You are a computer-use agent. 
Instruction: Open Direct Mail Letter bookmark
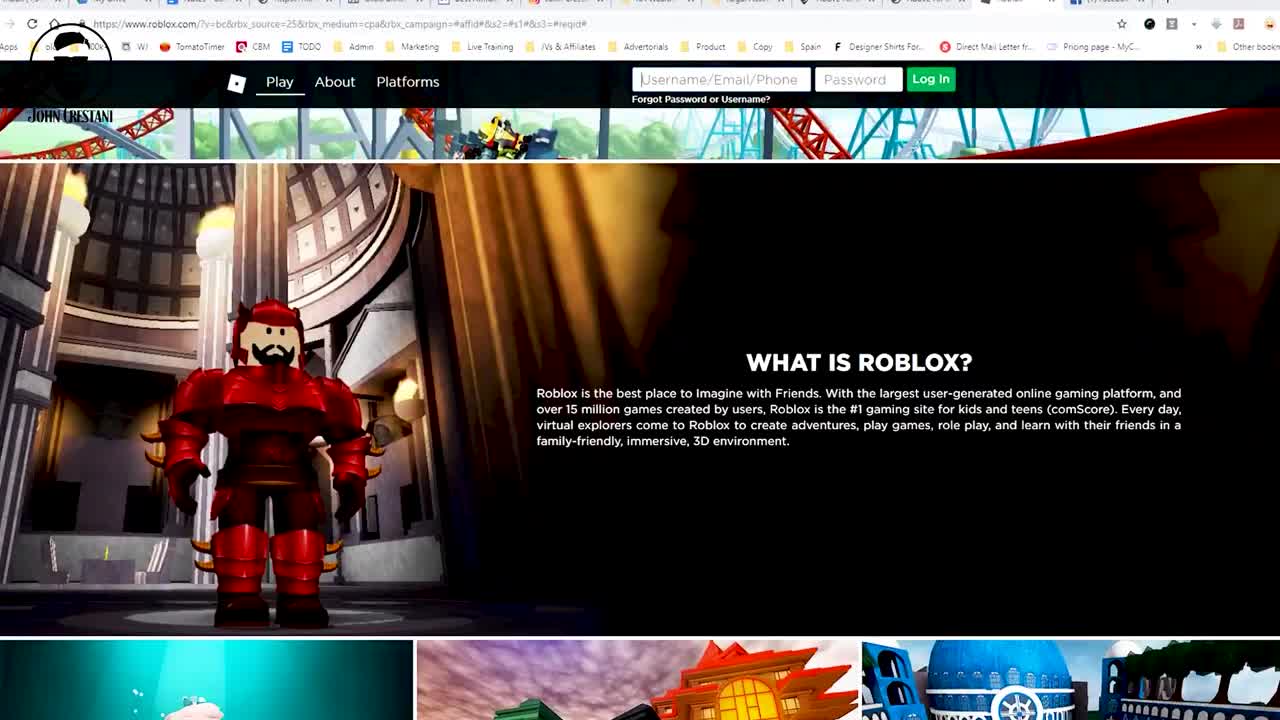click(986, 47)
